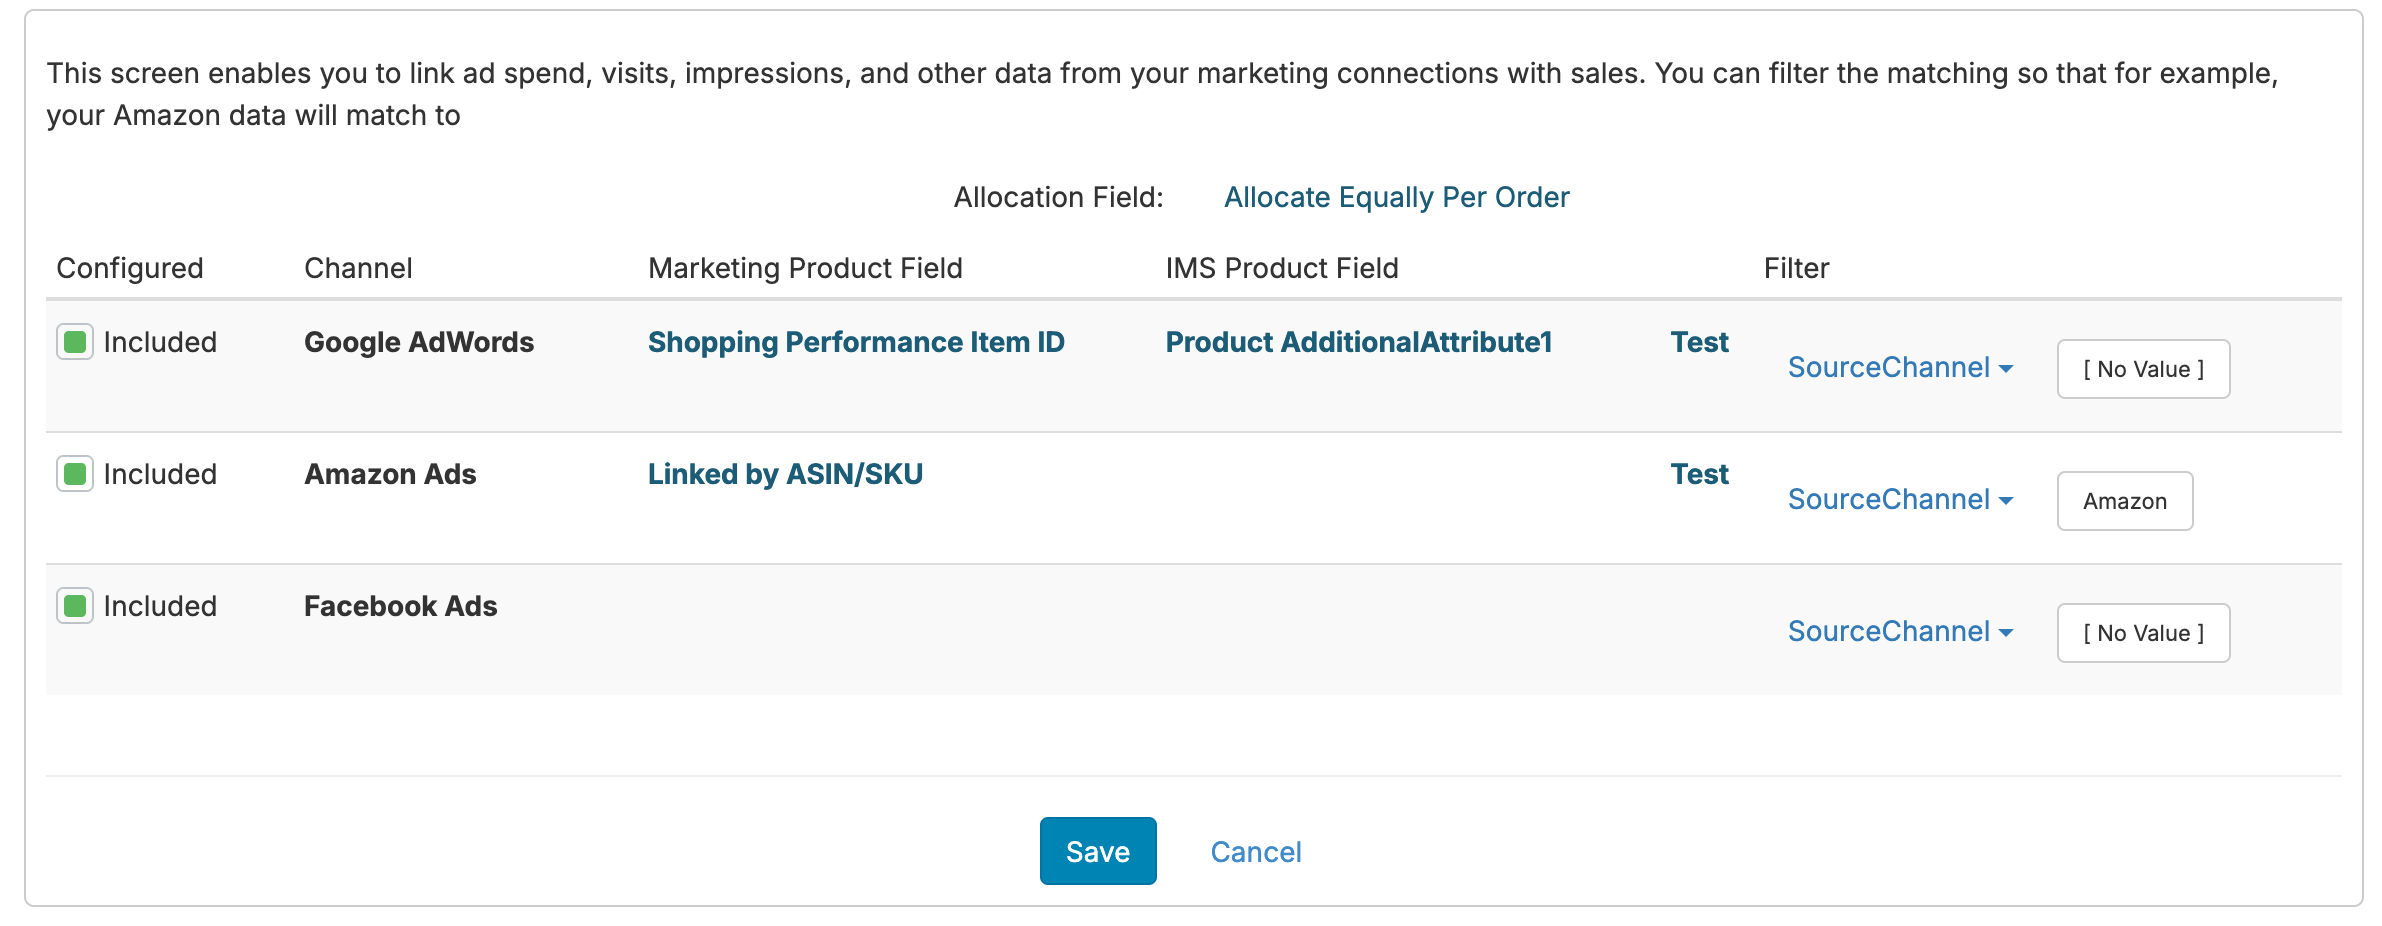Click the Amazon filter value box
Viewport: 2382px width, 926px height.
coord(2124,501)
